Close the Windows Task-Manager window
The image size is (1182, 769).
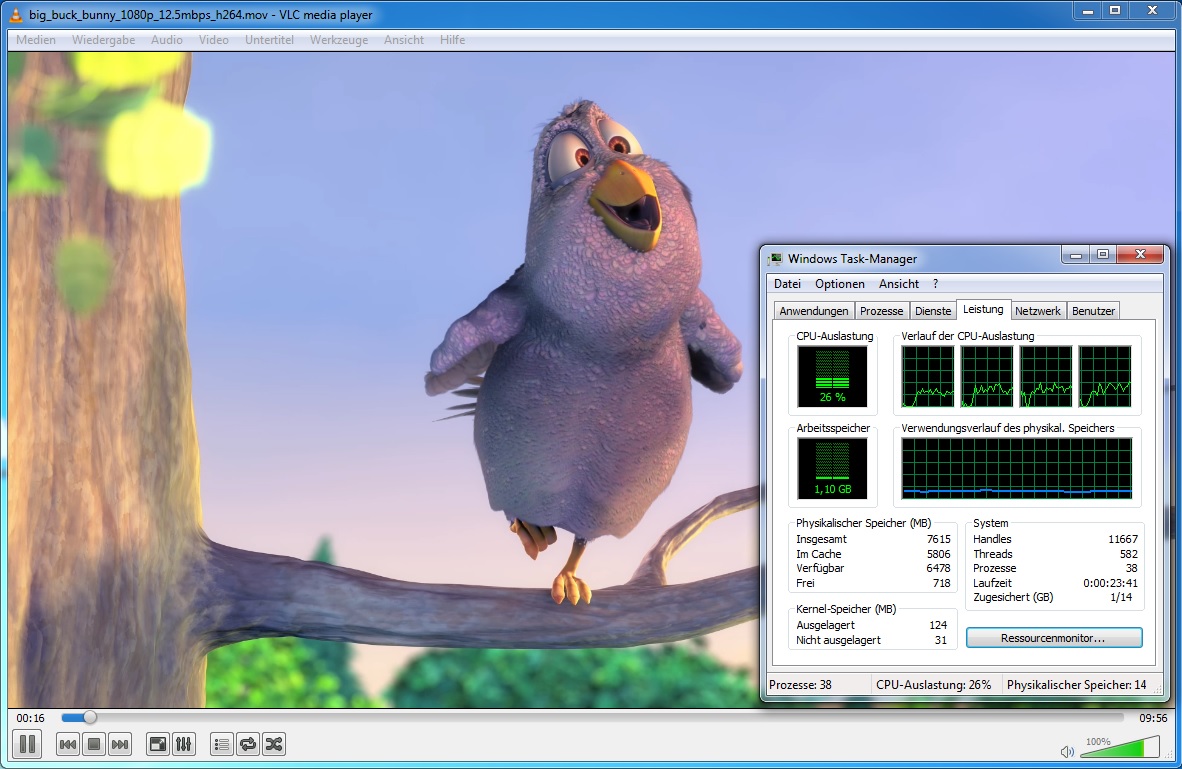click(x=1141, y=255)
